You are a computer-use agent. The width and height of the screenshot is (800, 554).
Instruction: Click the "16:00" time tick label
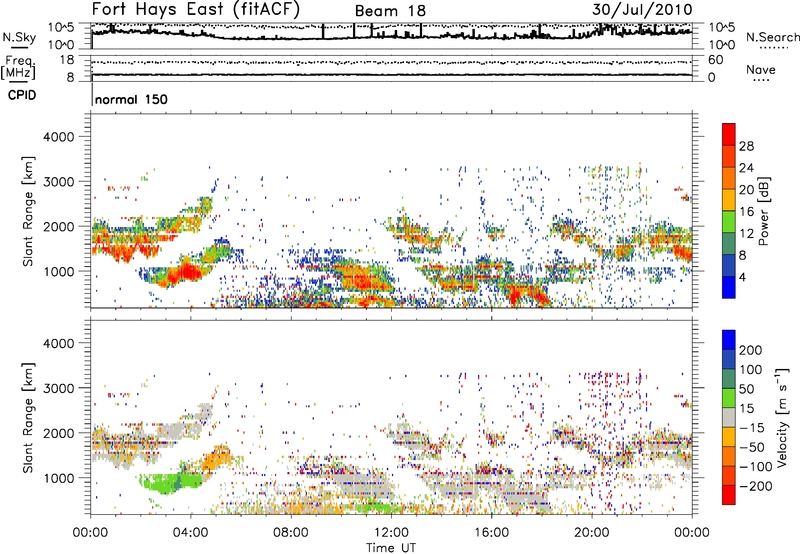(x=491, y=533)
